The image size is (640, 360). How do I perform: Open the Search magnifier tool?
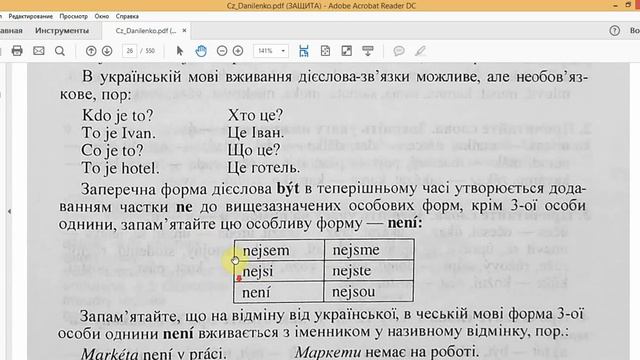coord(60,51)
